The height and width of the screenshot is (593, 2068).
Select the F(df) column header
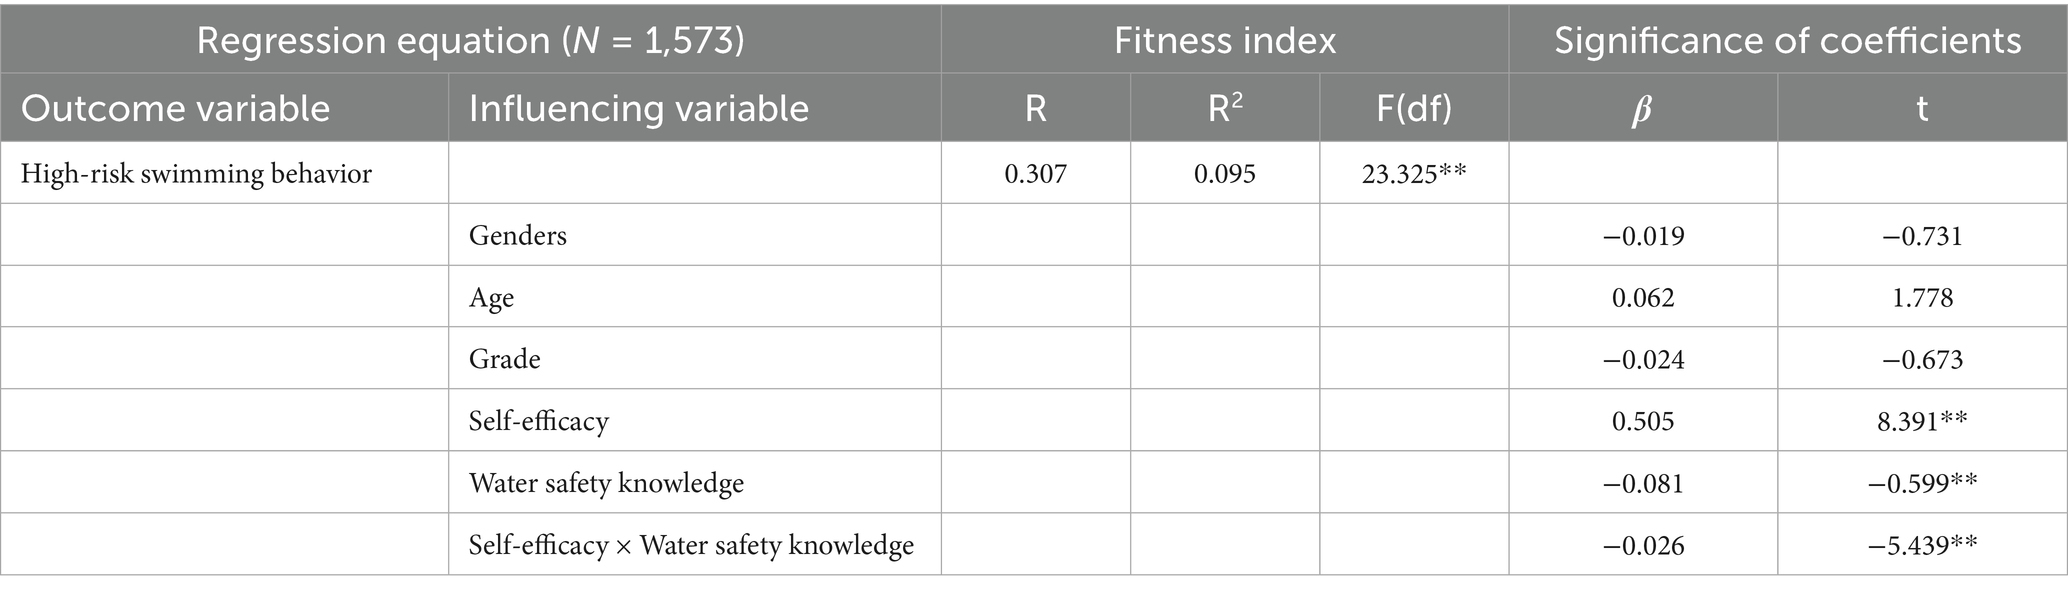[1414, 108]
